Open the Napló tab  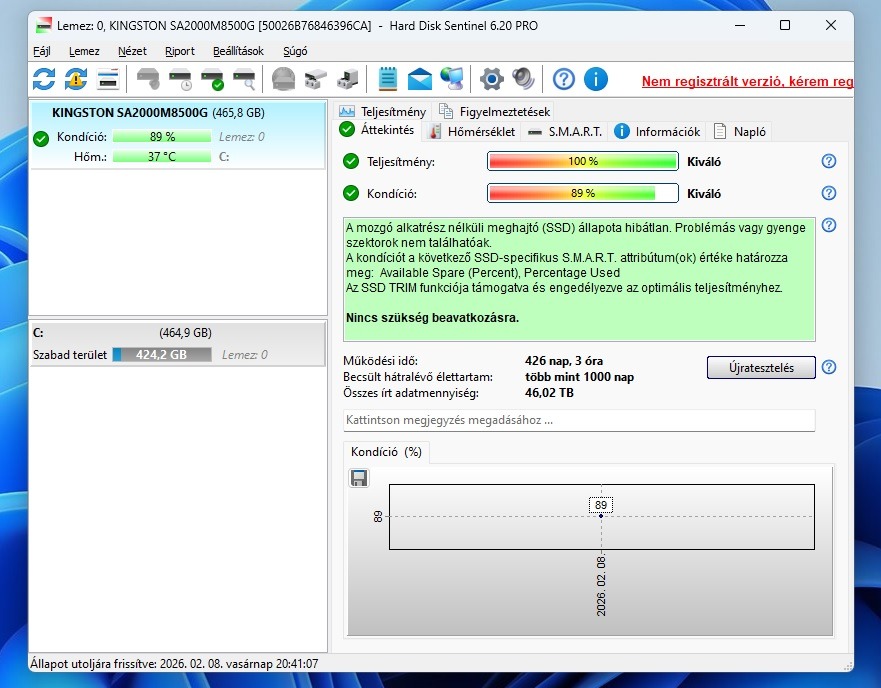pyautogui.click(x=739, y=132)
